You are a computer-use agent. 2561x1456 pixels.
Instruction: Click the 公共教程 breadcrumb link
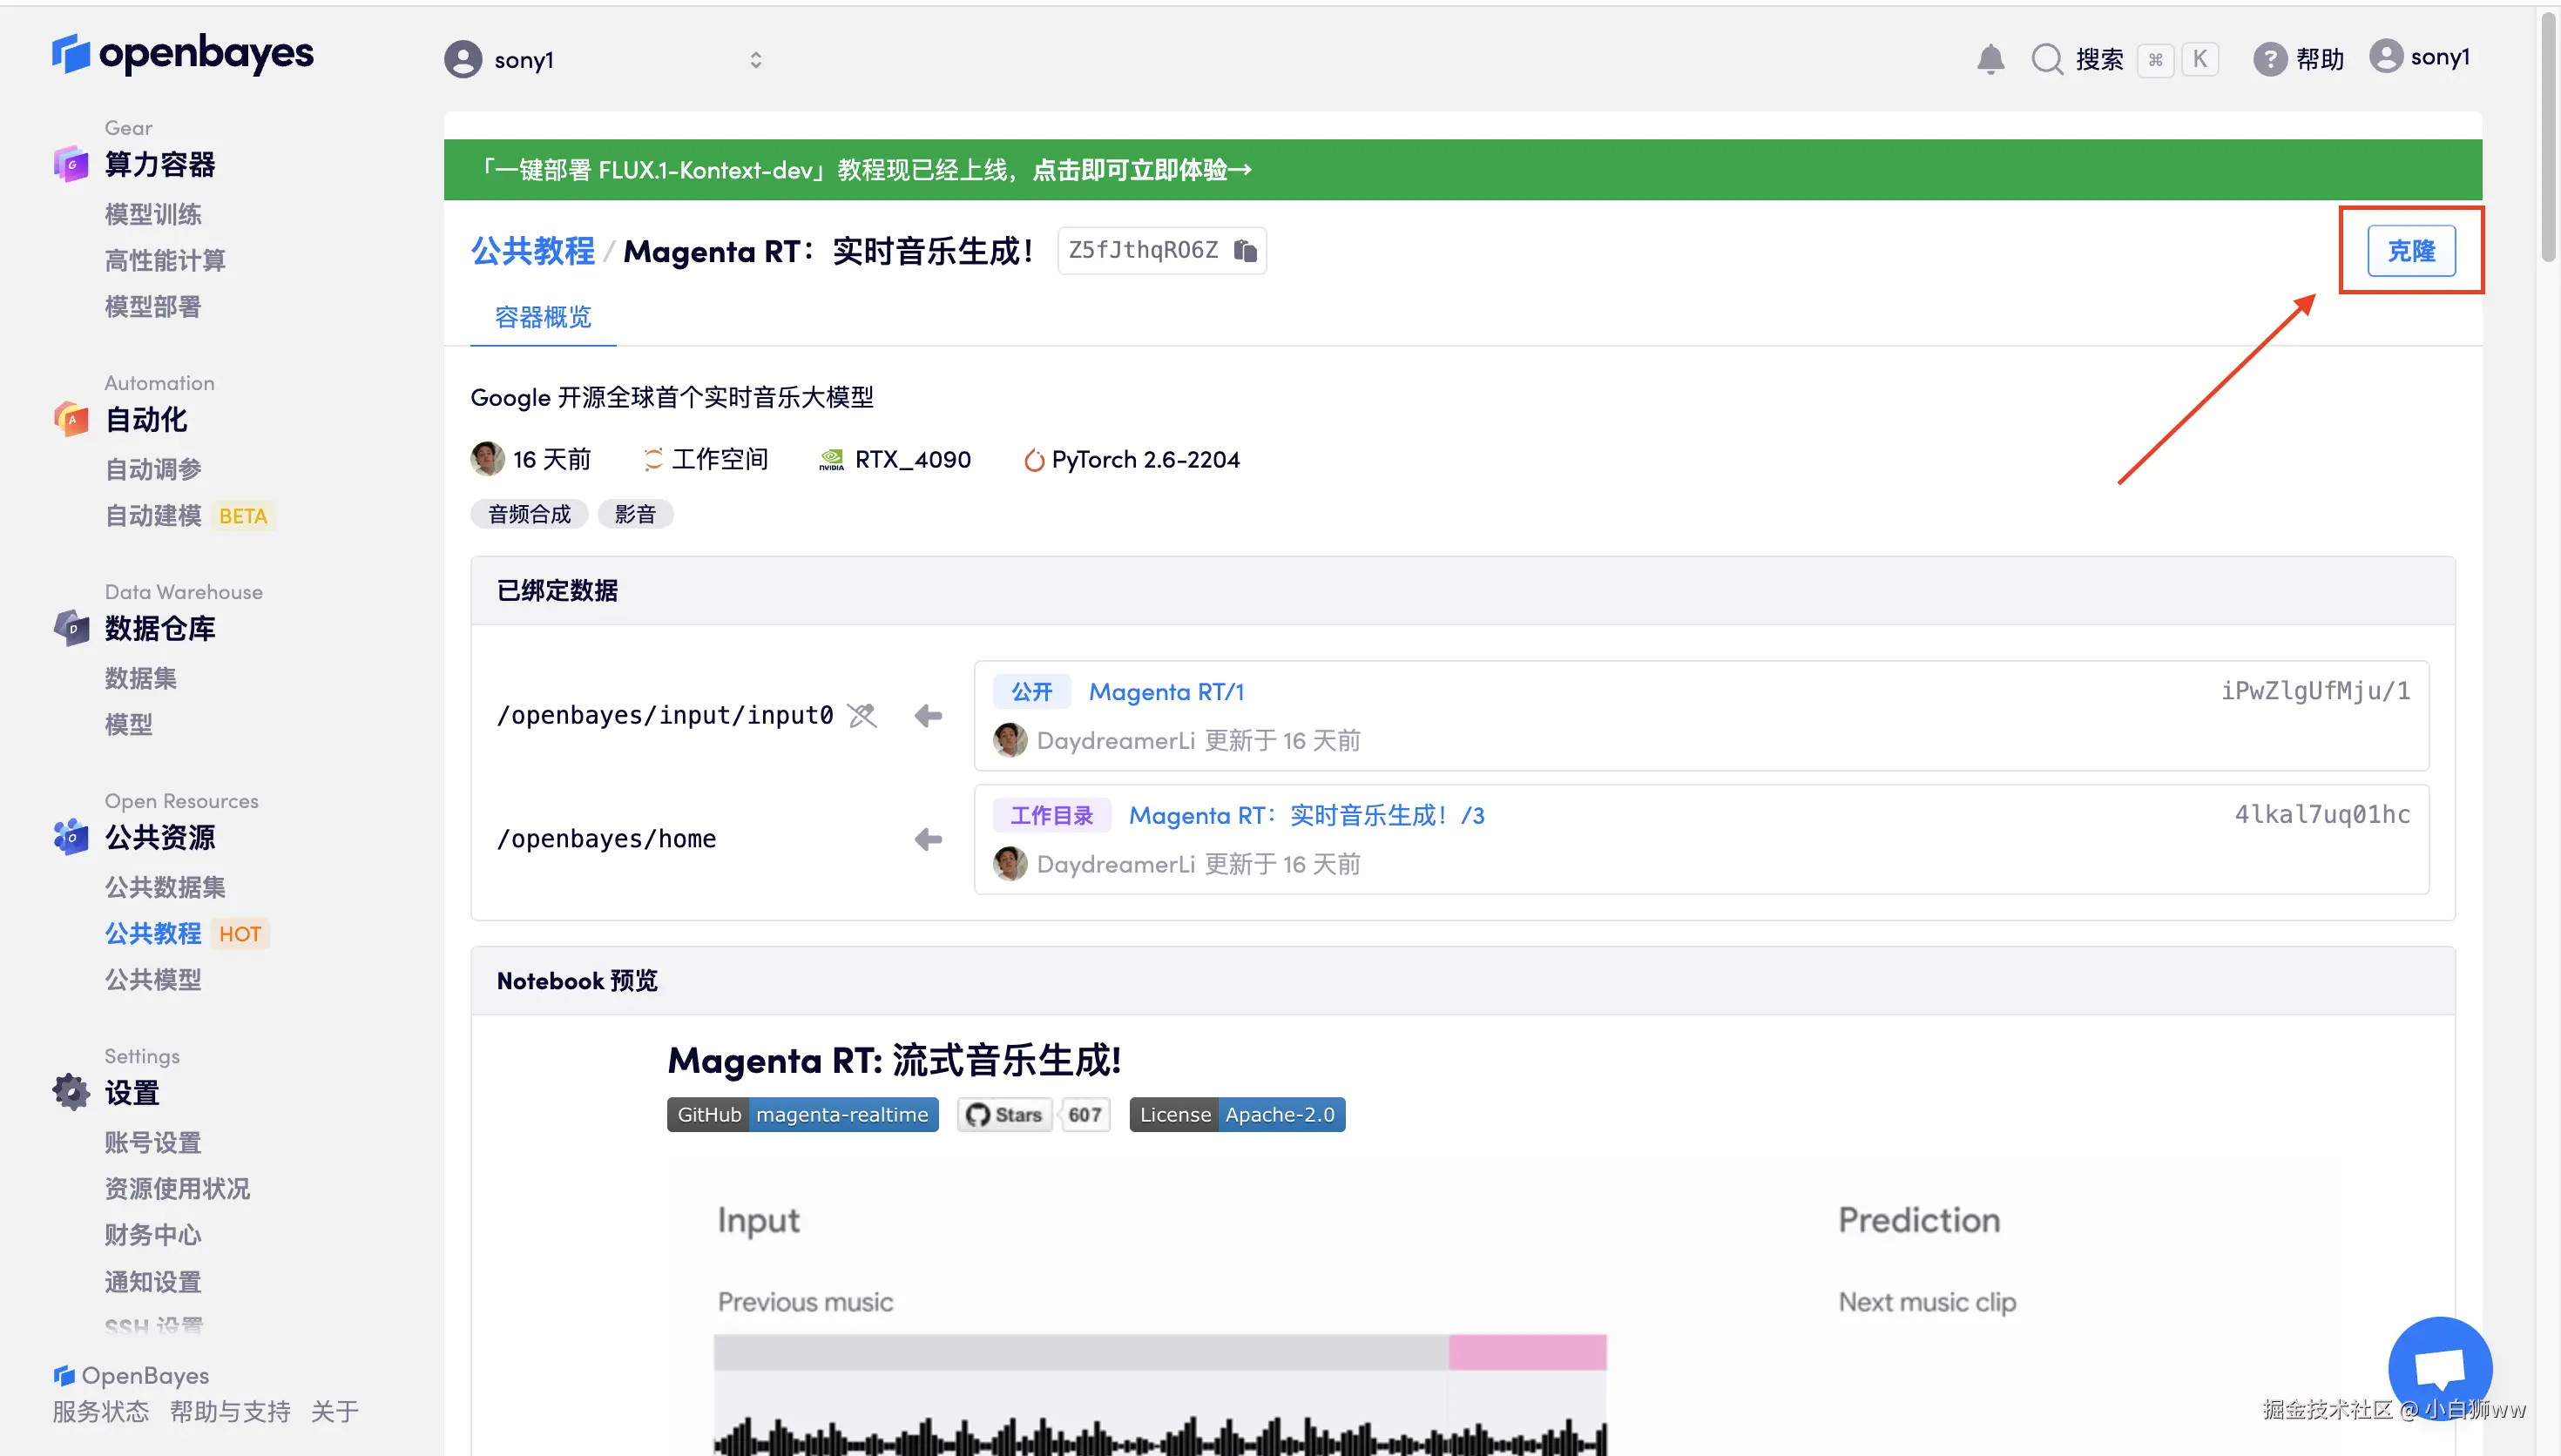(x=532, y=251)
